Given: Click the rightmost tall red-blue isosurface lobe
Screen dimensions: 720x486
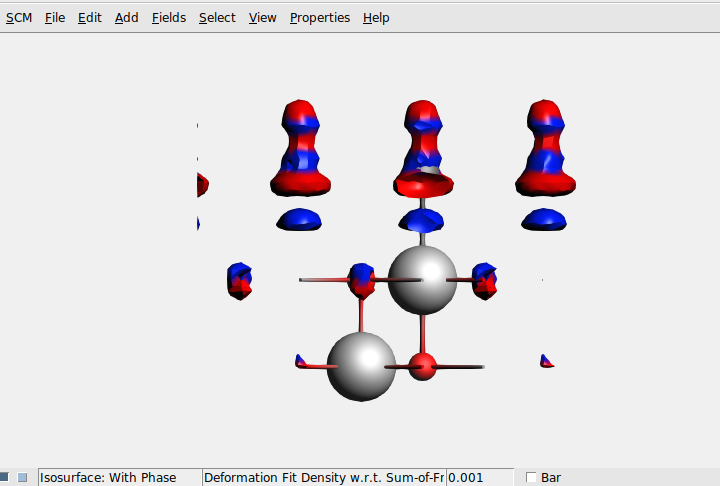Looking at the screenshot, I should pos(545,148).
